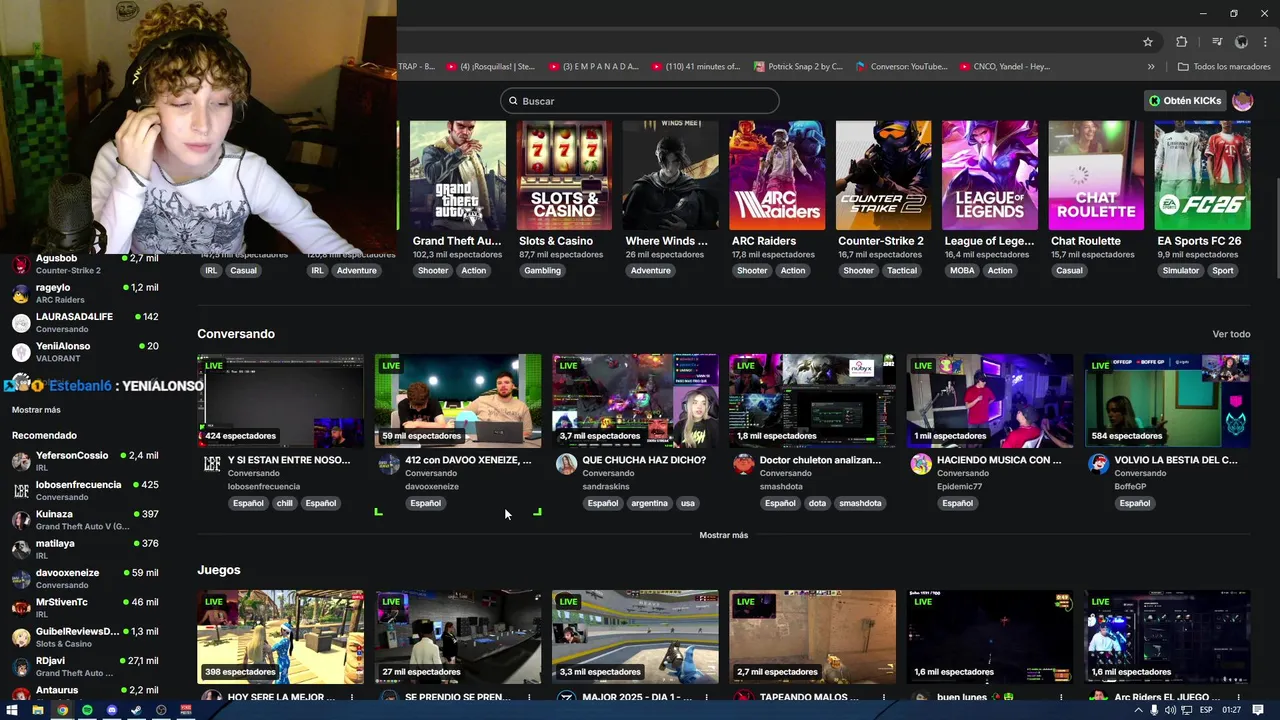This screenshot has width=1280, height=720.
Task: Open the E M P A N A D A bookmark
Action: tap(594, 67)
